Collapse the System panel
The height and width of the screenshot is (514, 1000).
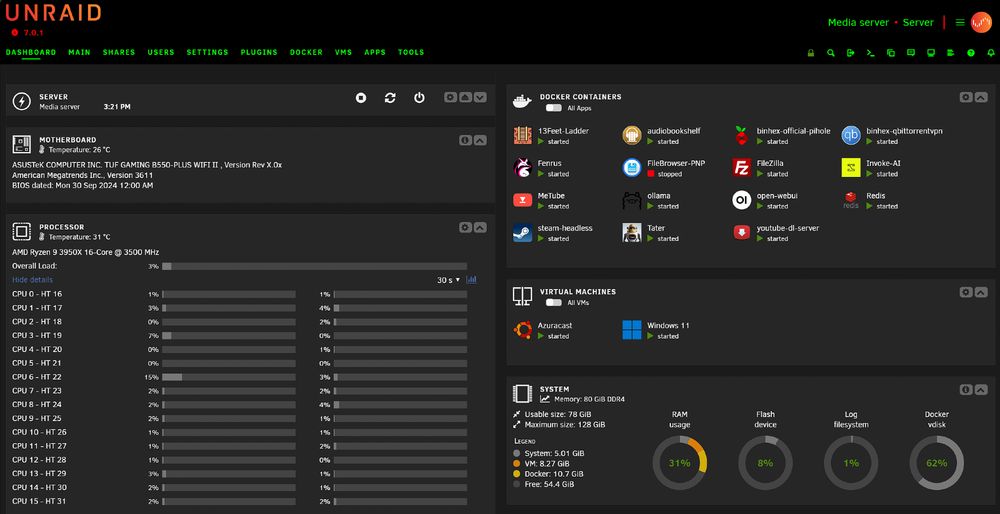click(x=981, y=389)
